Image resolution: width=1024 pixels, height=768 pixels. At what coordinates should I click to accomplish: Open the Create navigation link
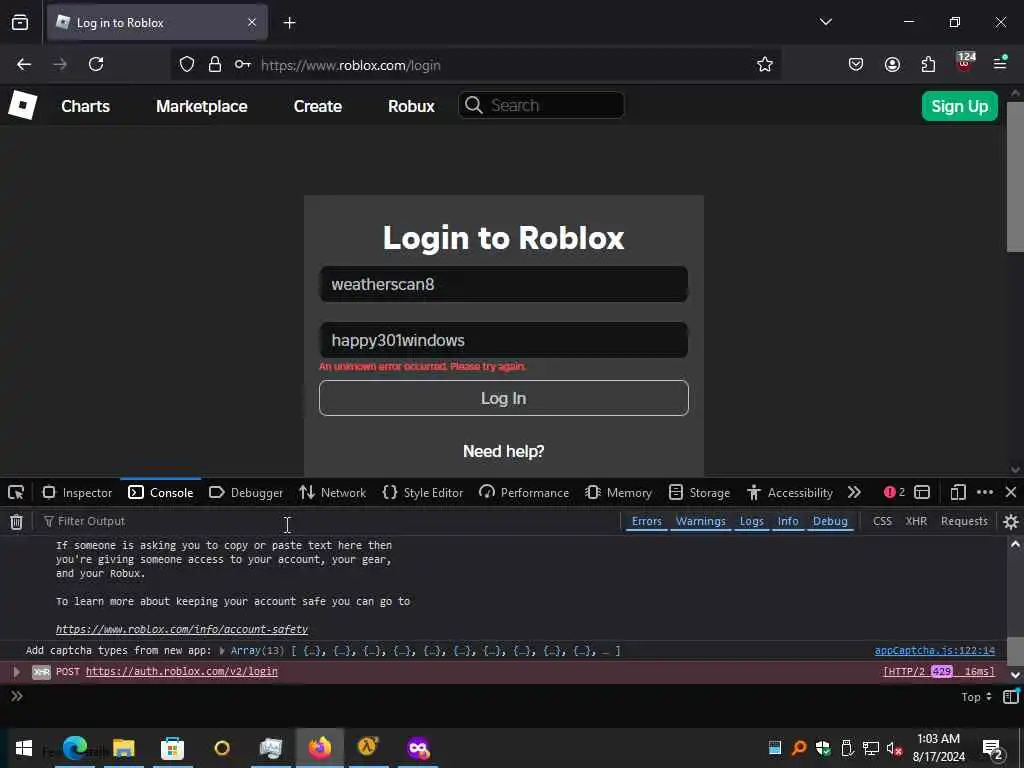317,106
